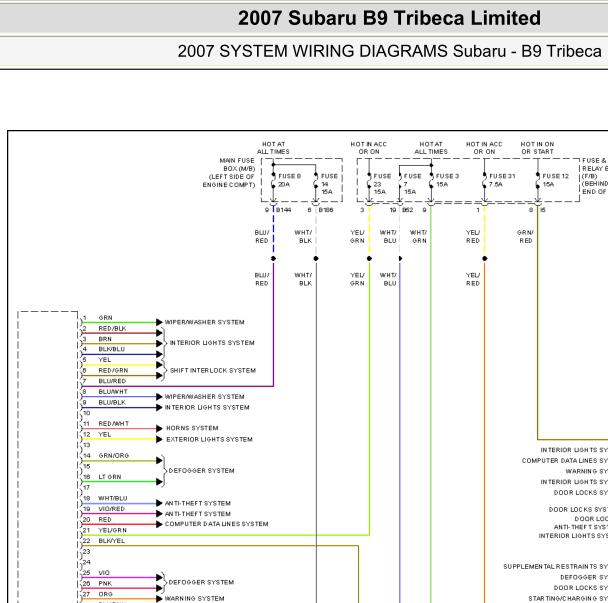Select pin 14 "GRN/ORG" wire label

[113, 456]
